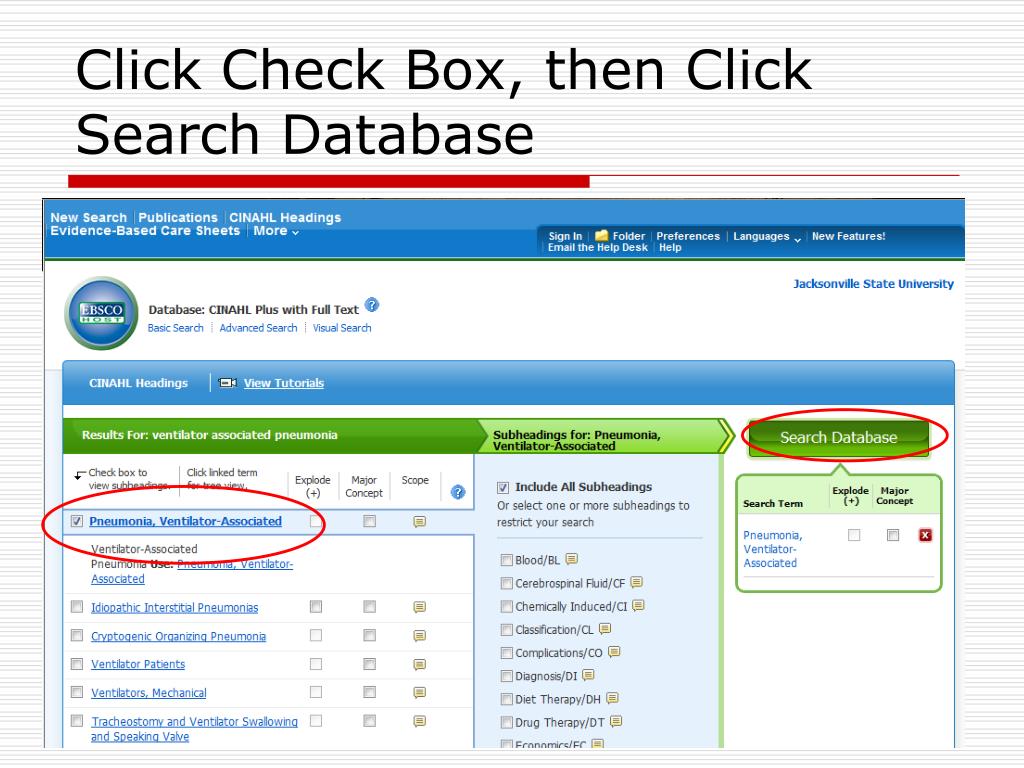Click the Help link in top bar
Screen dimensions: 1024x768
[x=670, y=248]
